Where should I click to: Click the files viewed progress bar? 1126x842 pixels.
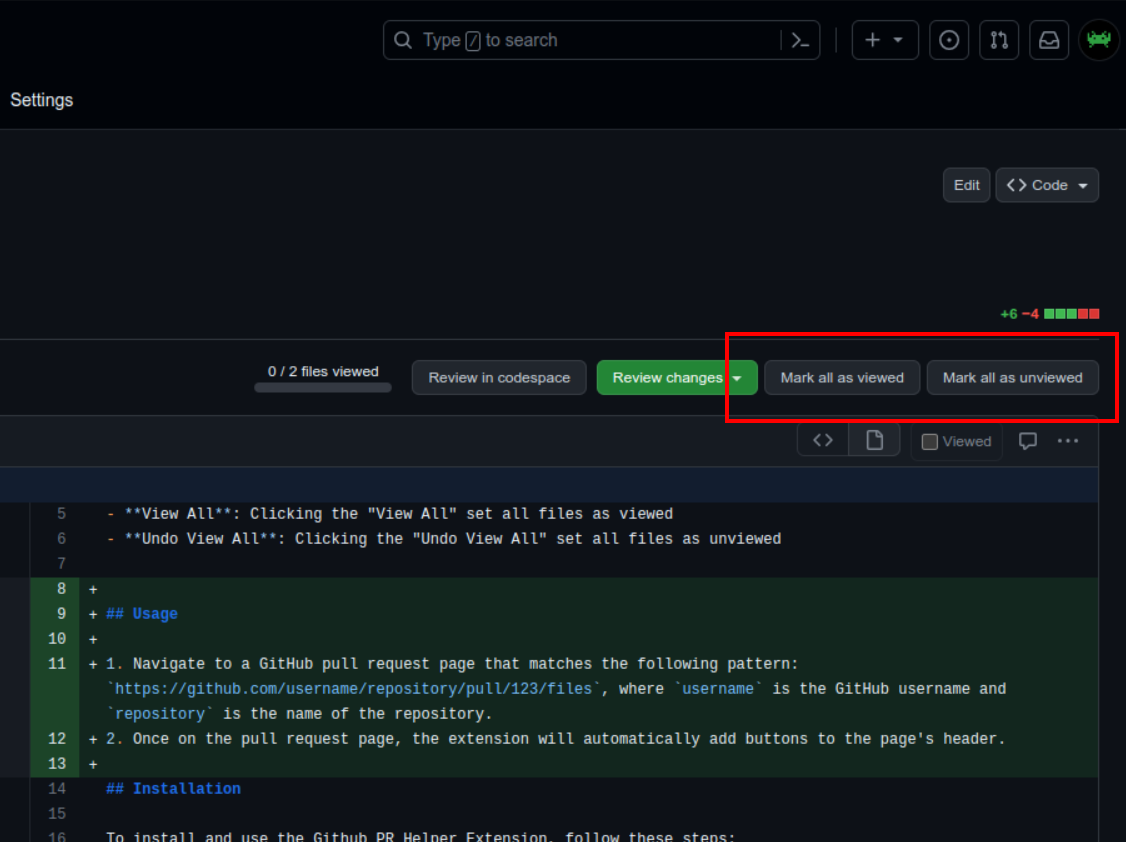pos(322,388)
